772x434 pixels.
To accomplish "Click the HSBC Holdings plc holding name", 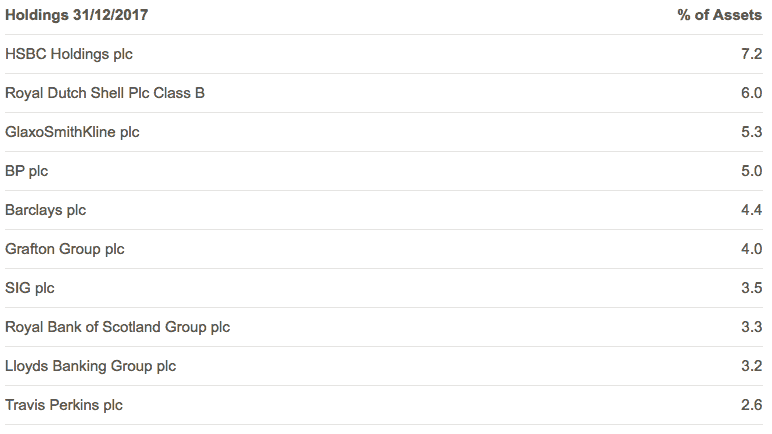I will [x=69, y=54].
